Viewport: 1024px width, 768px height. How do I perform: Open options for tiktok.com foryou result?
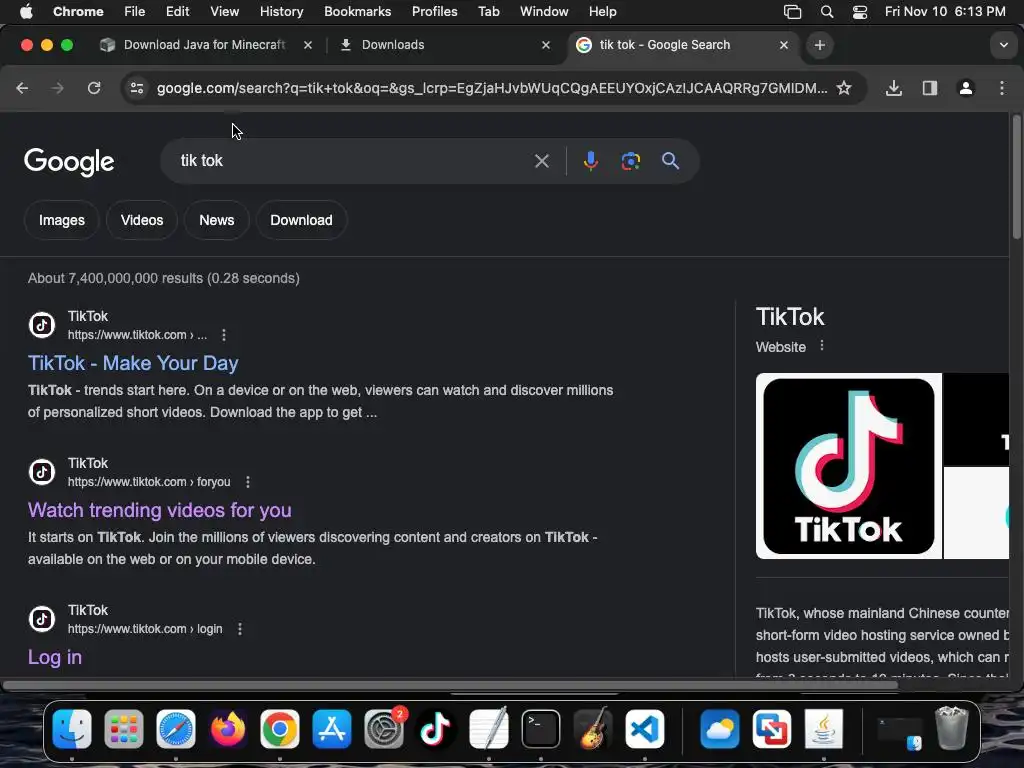pos(248,482)
